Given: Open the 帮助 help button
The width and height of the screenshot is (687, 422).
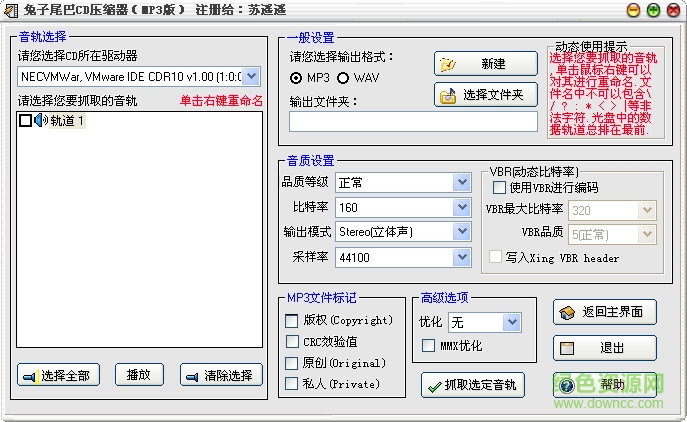Looking at the screenshot, I should 605,385.
